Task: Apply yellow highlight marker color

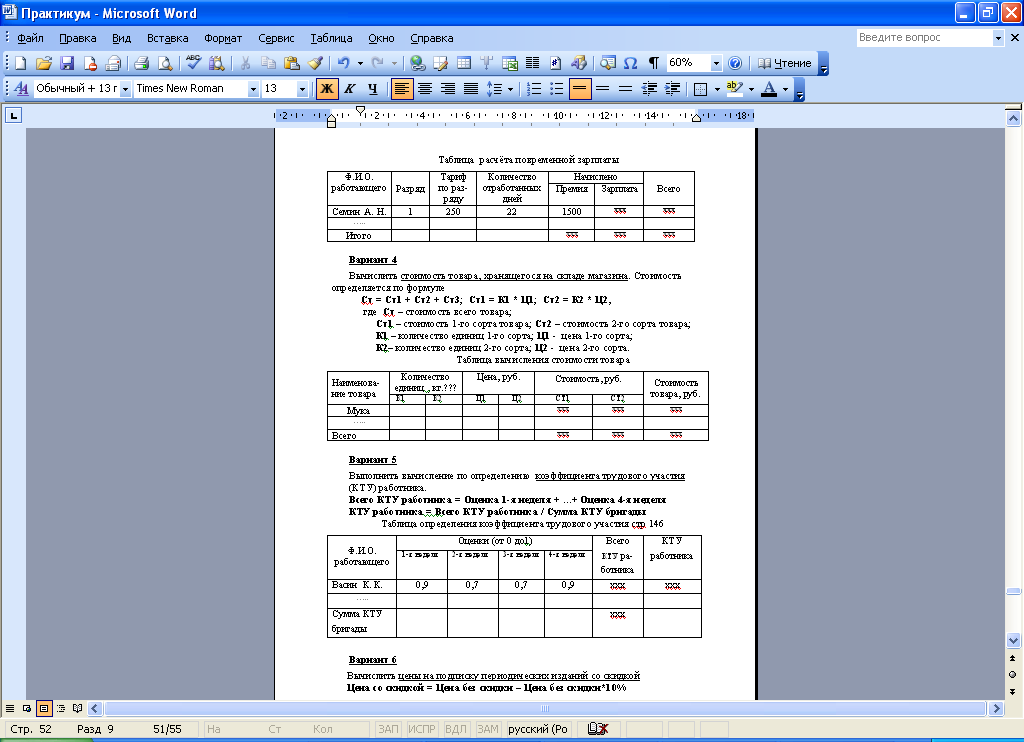Action: pyautogui.click(x=735, y=88)
